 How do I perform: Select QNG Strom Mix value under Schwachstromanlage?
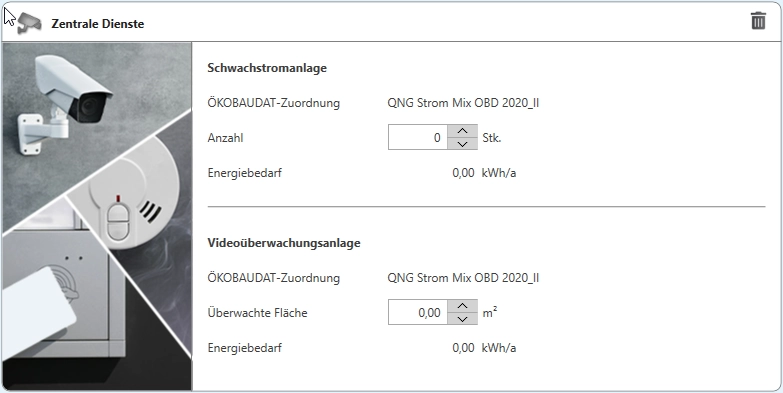463,103
